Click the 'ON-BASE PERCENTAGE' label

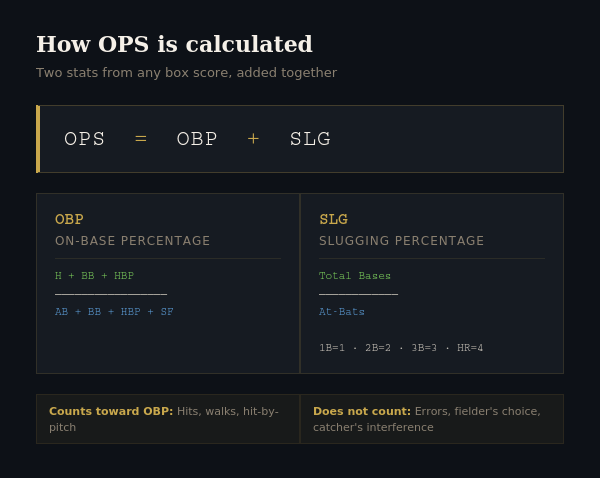132,241
